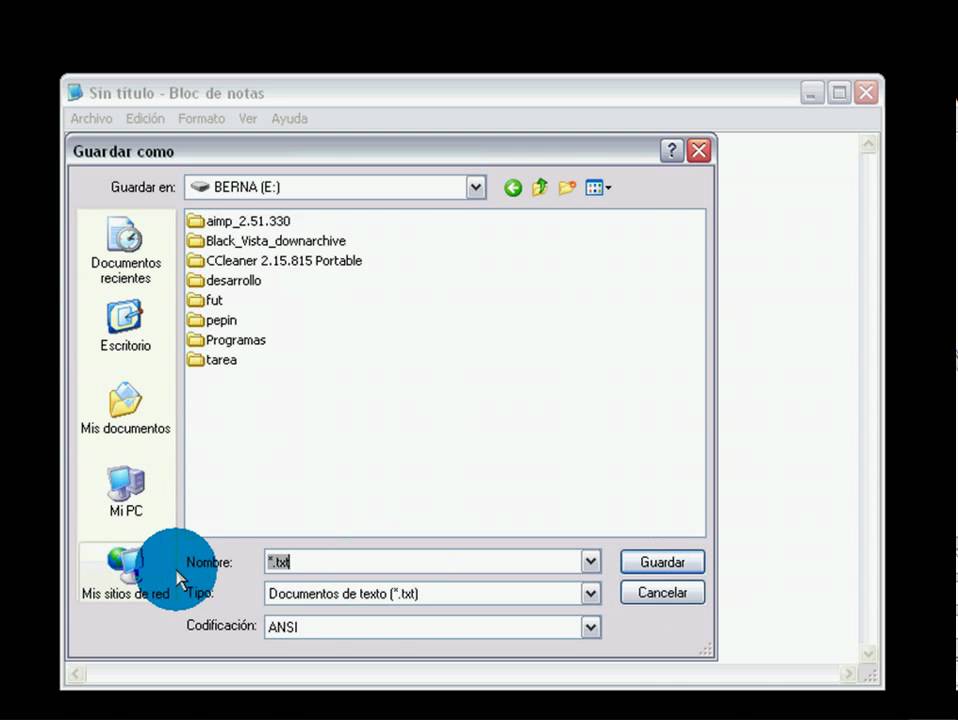The height and width of the screenshot is (720, 958).
Task: Click the Guardar button
Action: click(662, 562)
